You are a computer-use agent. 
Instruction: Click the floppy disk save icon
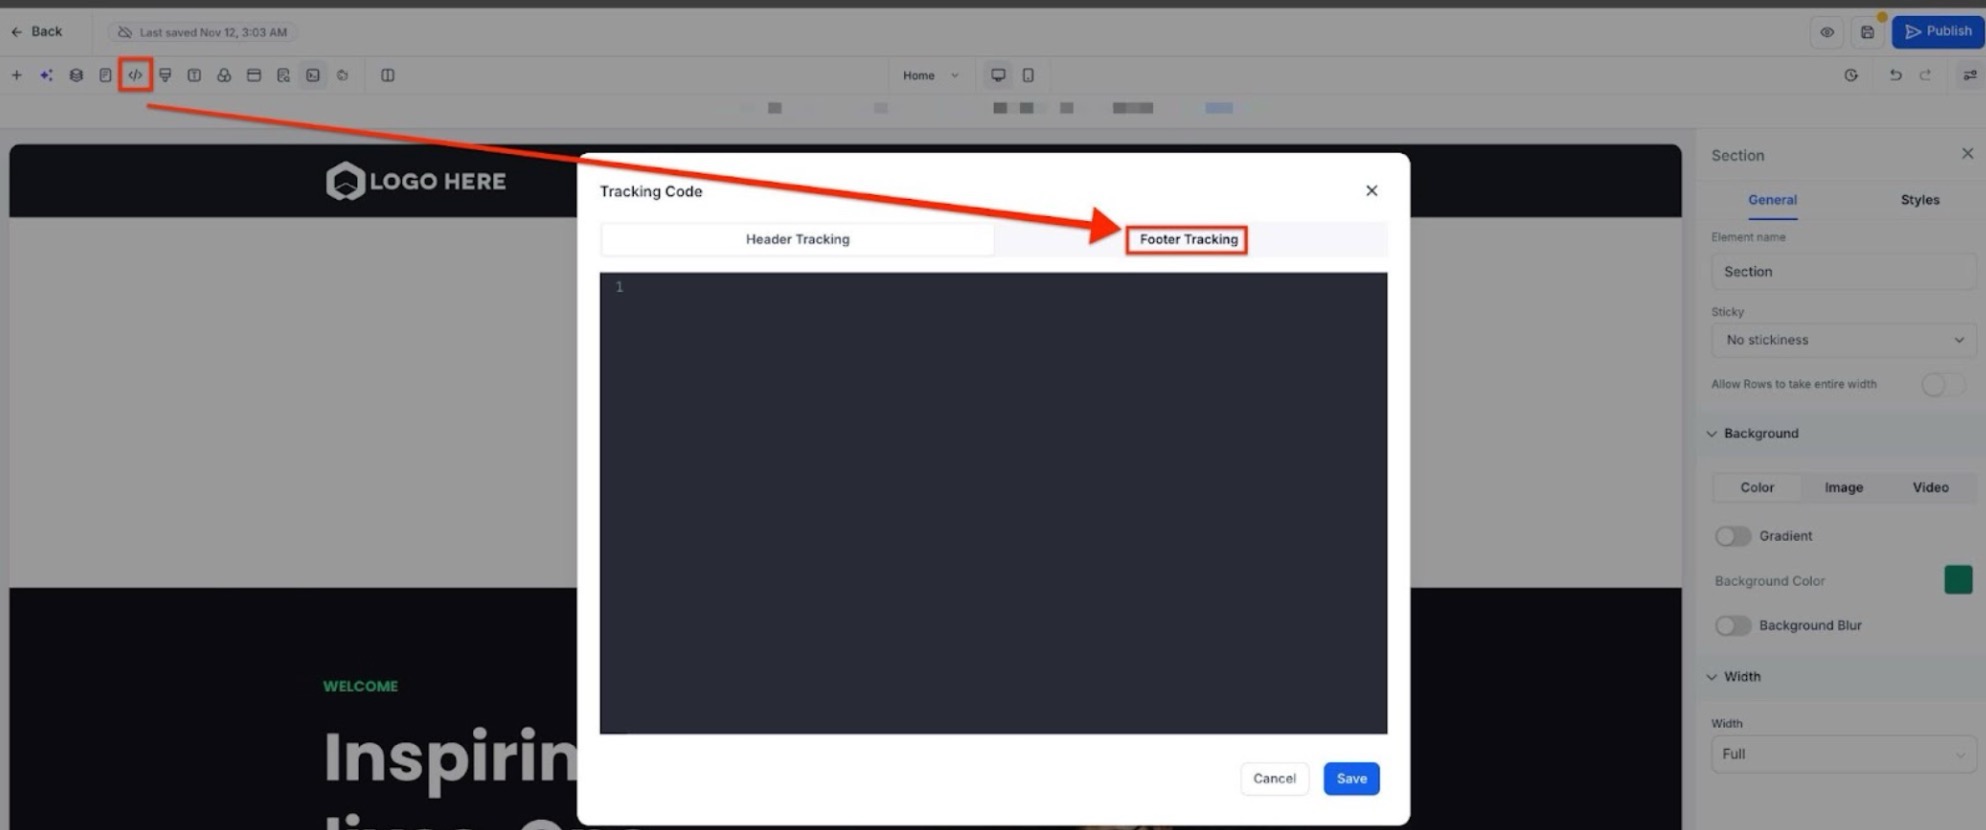point(1866,32)
